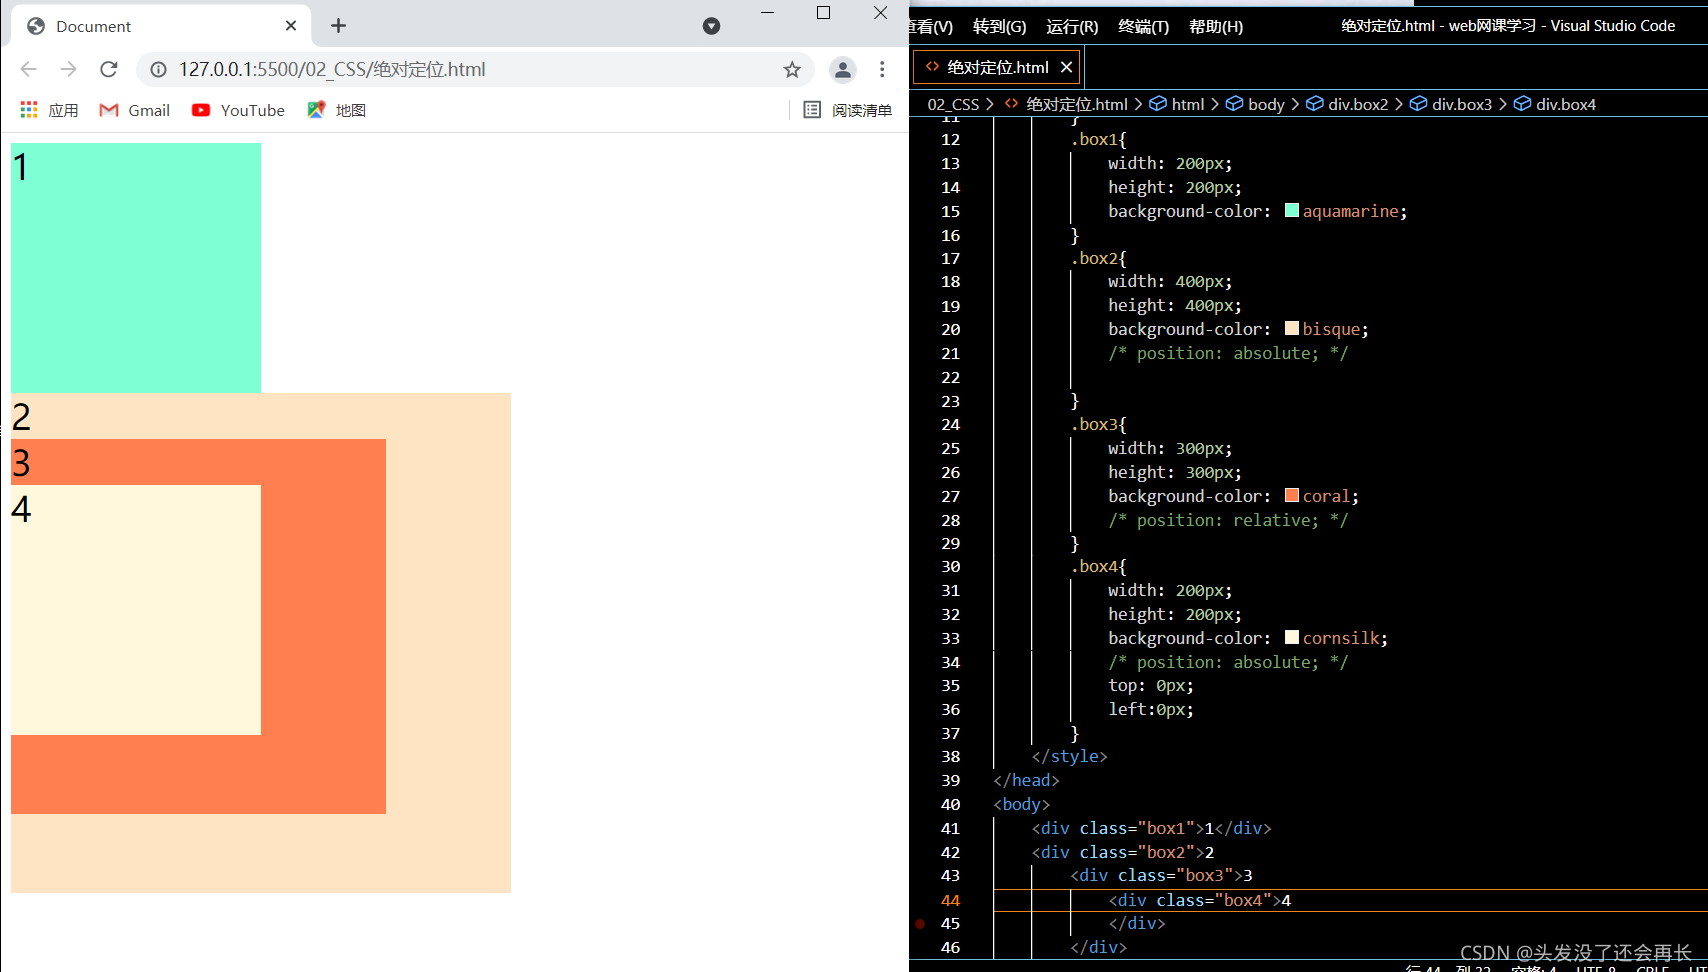1708x972 pixels.
Task: Toggle the breakpoint on line 45
Action: pos(919,923)
